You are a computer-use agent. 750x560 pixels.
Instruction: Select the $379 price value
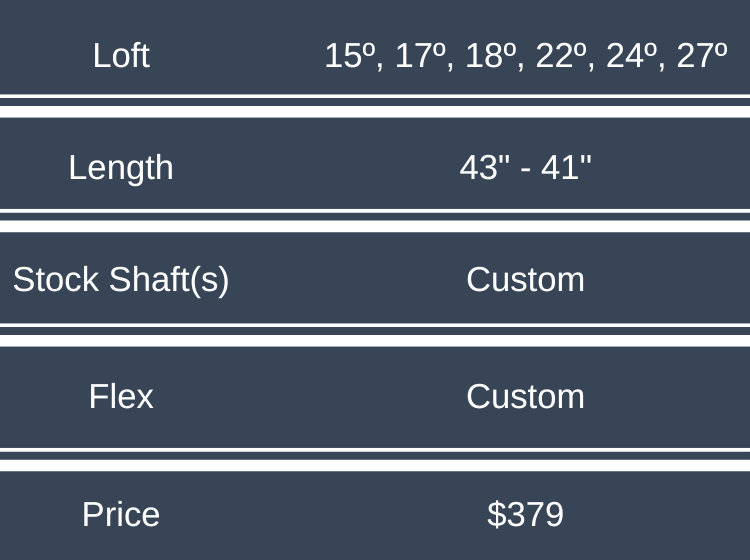(525, 514)
